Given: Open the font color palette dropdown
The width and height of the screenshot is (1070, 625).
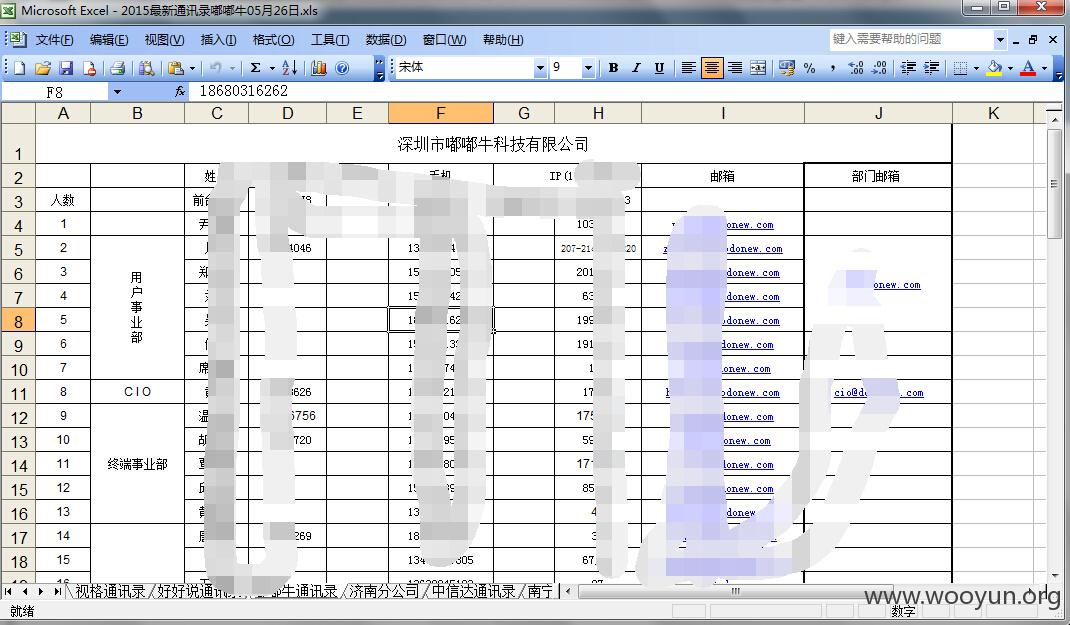Looking at the screenshot, I should (1044, 68).
